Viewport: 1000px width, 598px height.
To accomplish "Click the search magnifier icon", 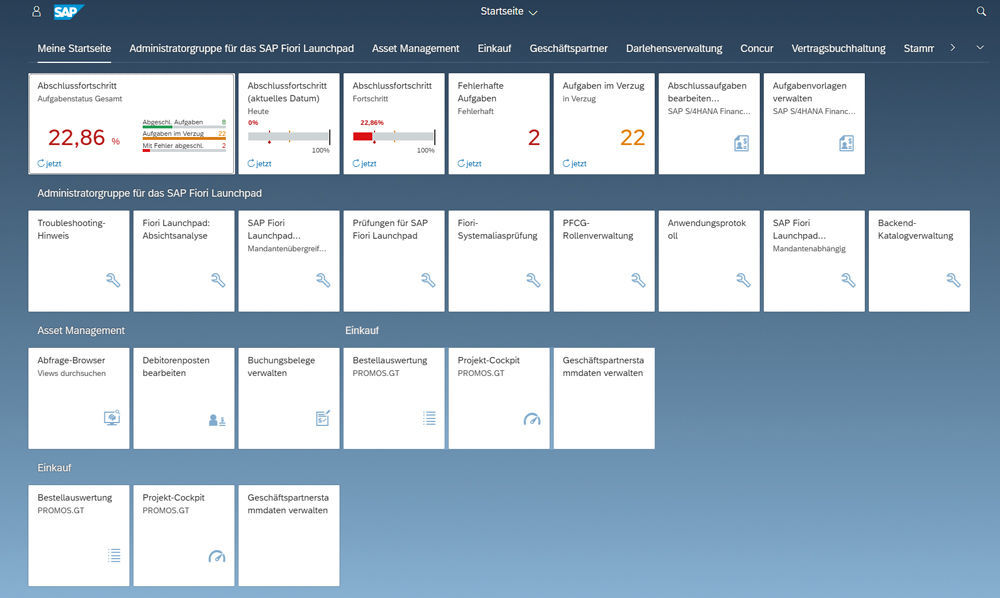I will (981, 12).
